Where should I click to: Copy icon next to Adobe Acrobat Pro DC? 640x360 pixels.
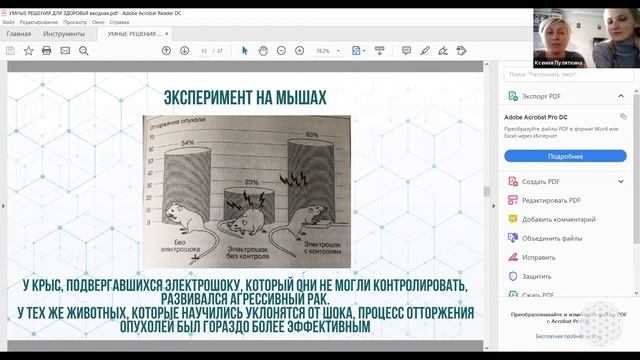click(623, 117)
